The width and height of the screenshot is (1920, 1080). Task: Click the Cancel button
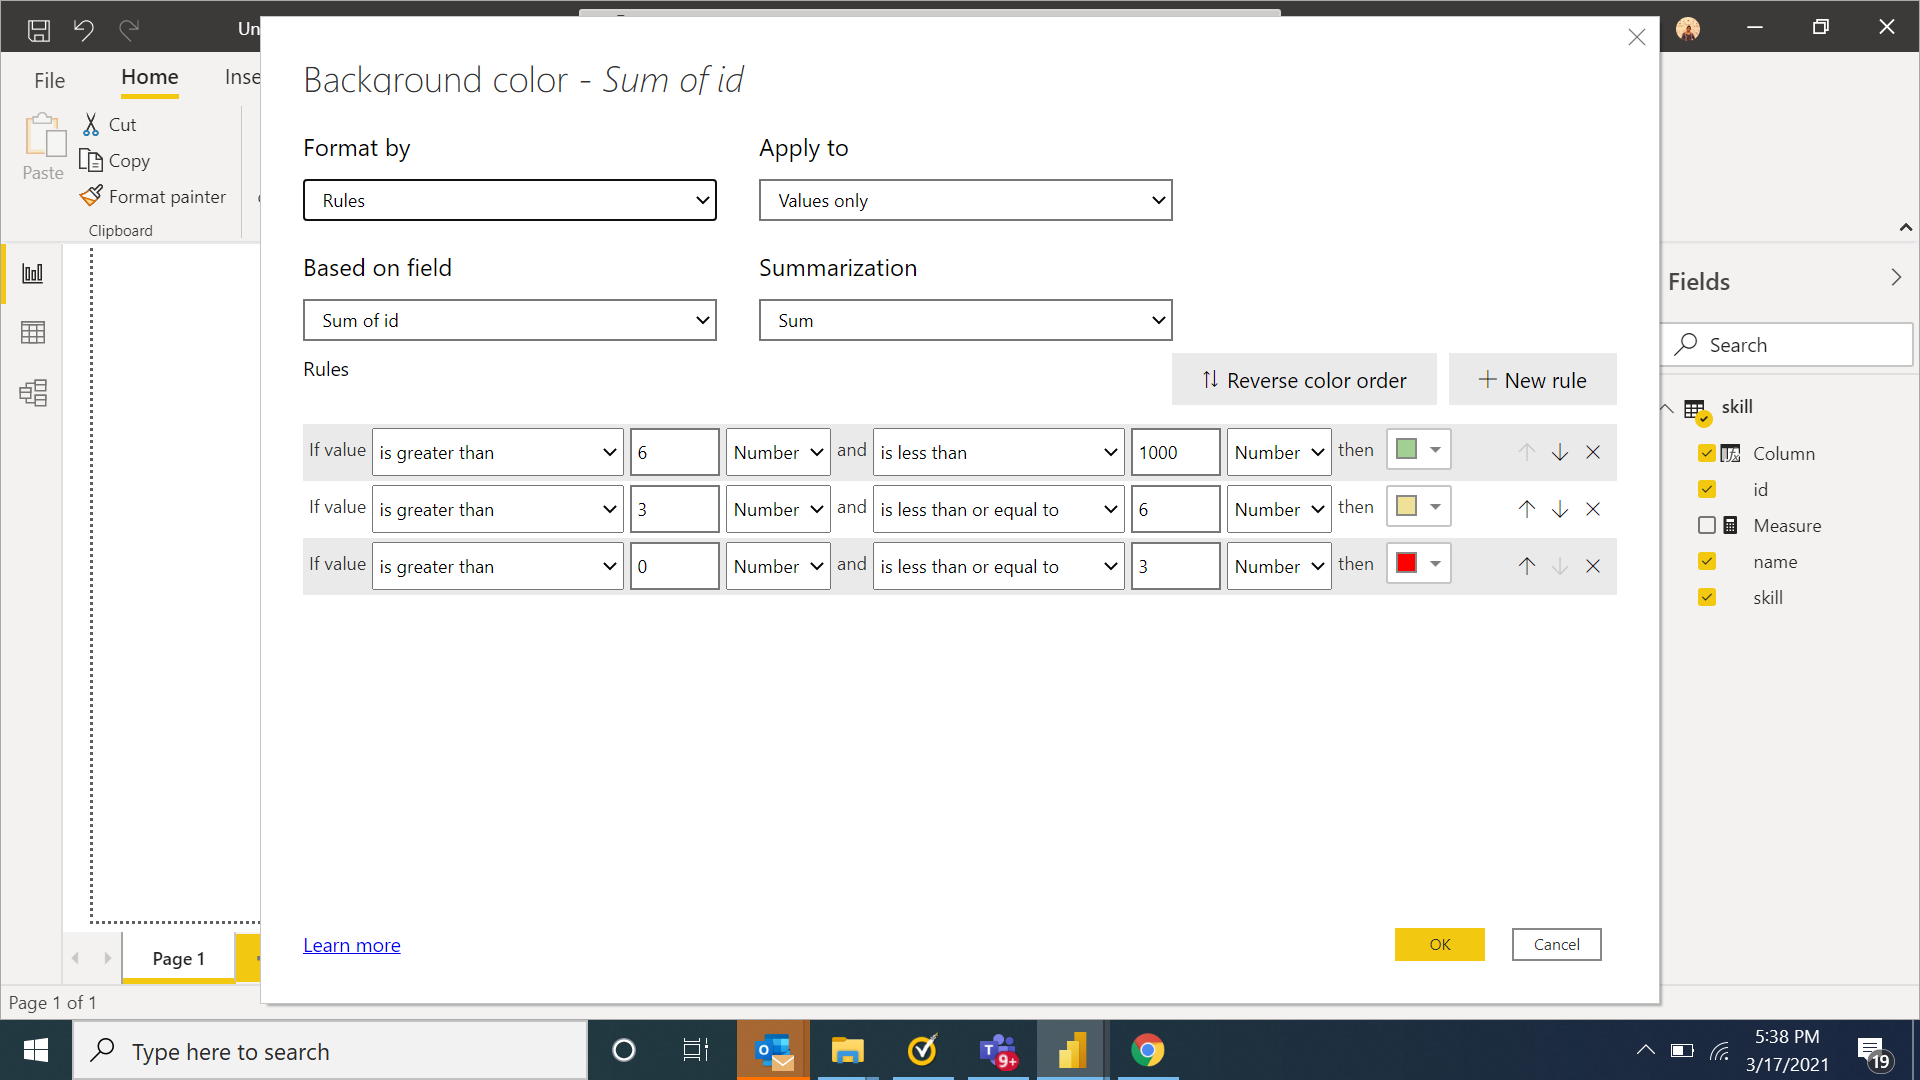point(1557,944)
